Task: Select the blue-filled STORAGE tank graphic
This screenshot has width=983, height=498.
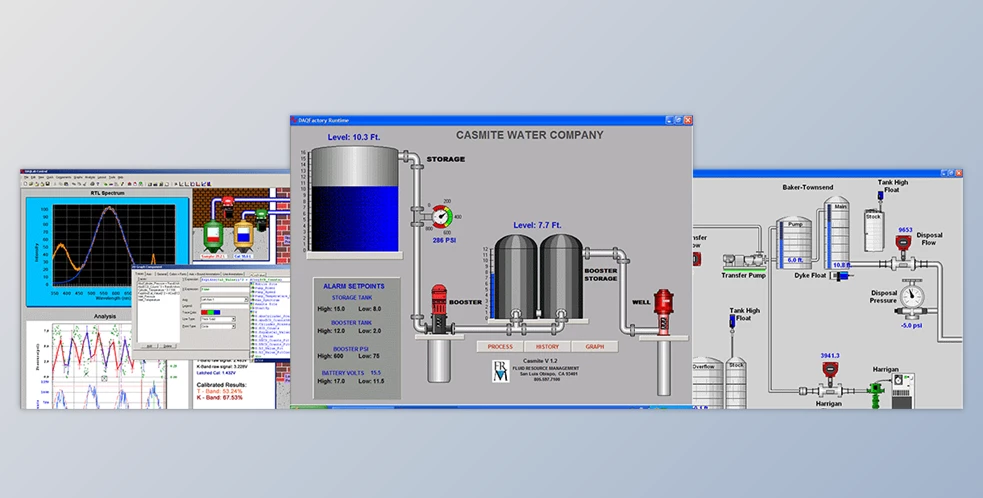Action: point(355,199)
